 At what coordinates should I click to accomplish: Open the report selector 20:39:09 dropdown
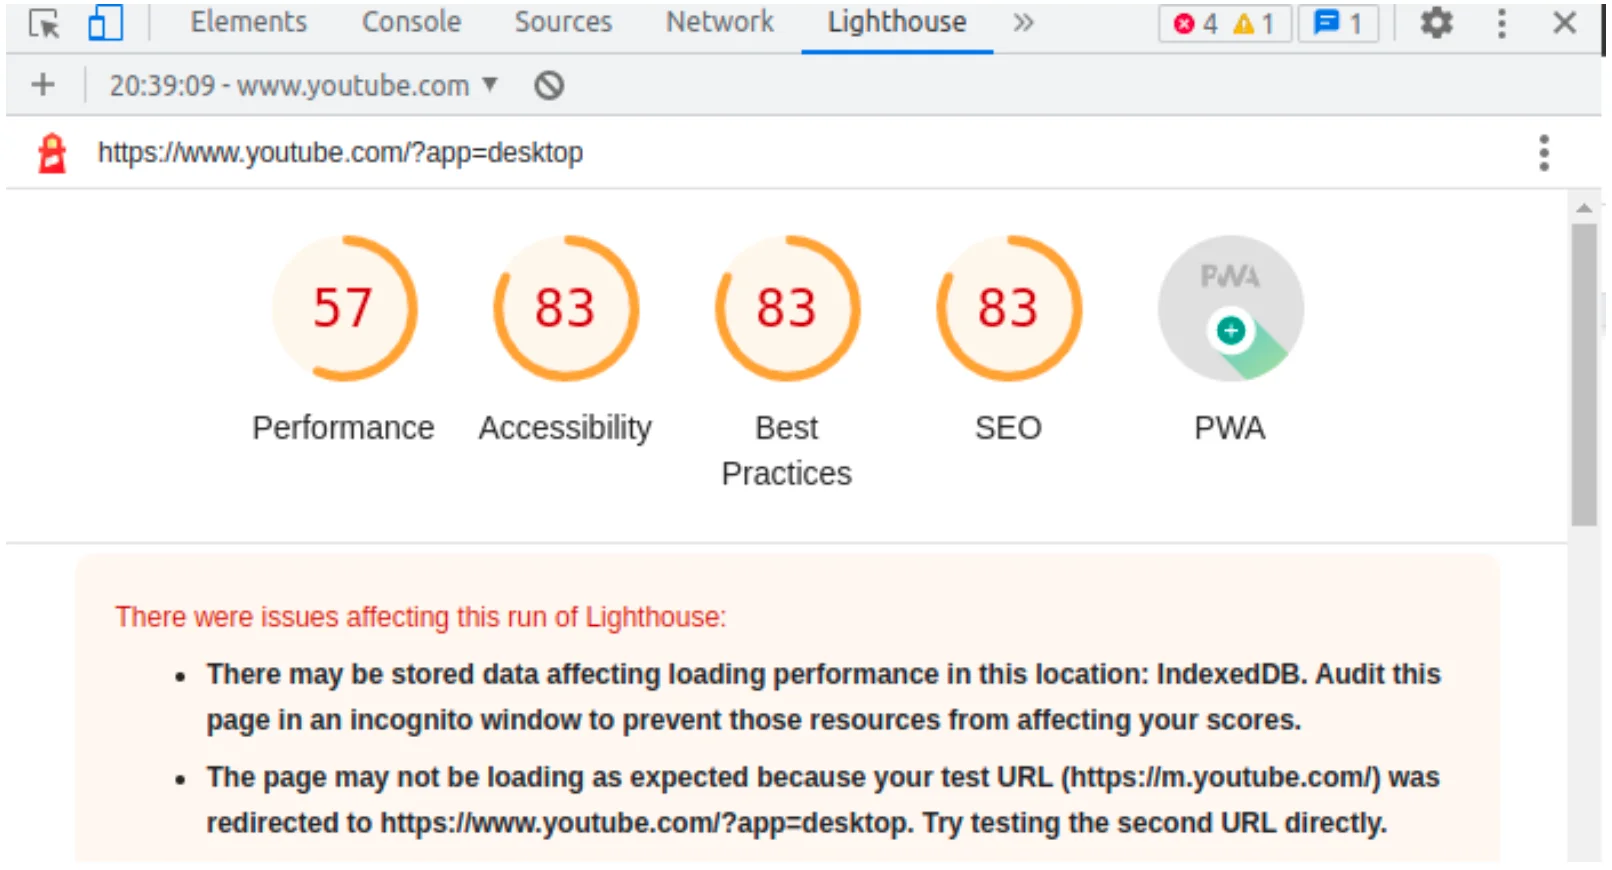(303, 86)
